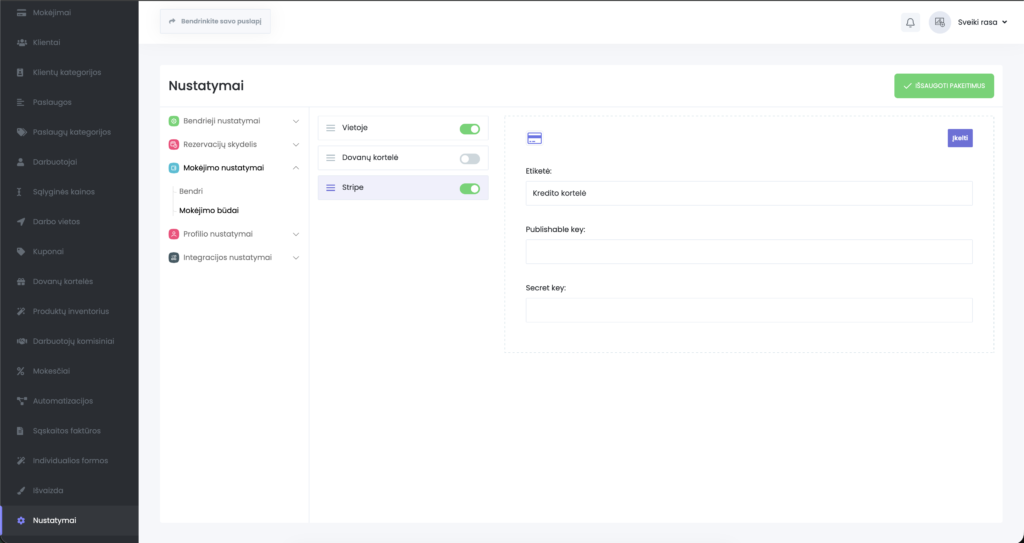Screen dimensions: 1024x543
Task: Click into the Publishable key field
Action: coord(748,252)
